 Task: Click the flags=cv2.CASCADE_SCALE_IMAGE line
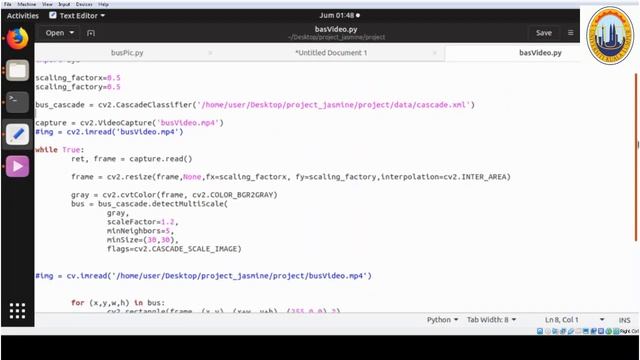174,249
